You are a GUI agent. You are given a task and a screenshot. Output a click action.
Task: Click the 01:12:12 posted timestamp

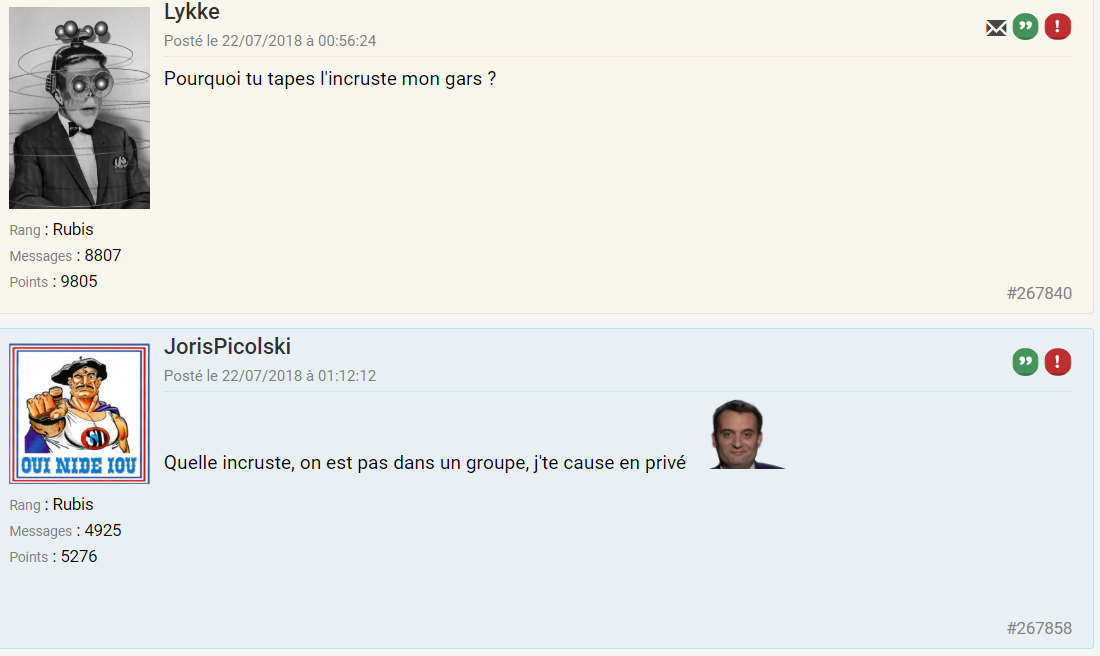point(270,376)
